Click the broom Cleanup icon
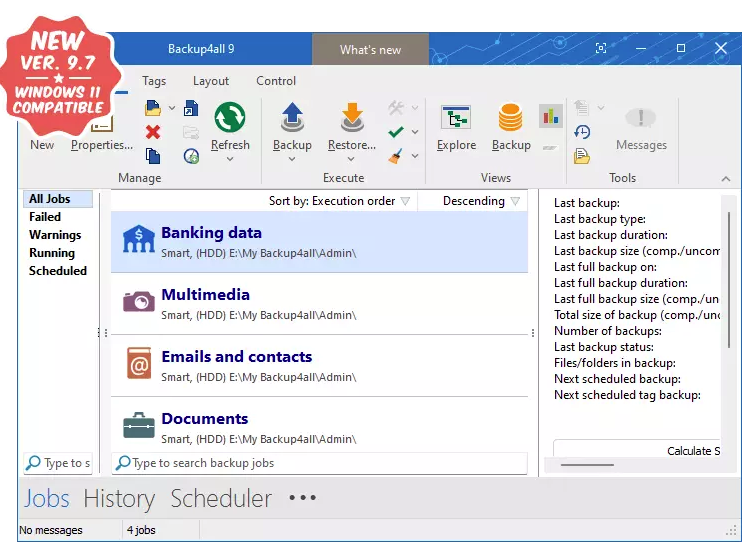 click(395, 156)
